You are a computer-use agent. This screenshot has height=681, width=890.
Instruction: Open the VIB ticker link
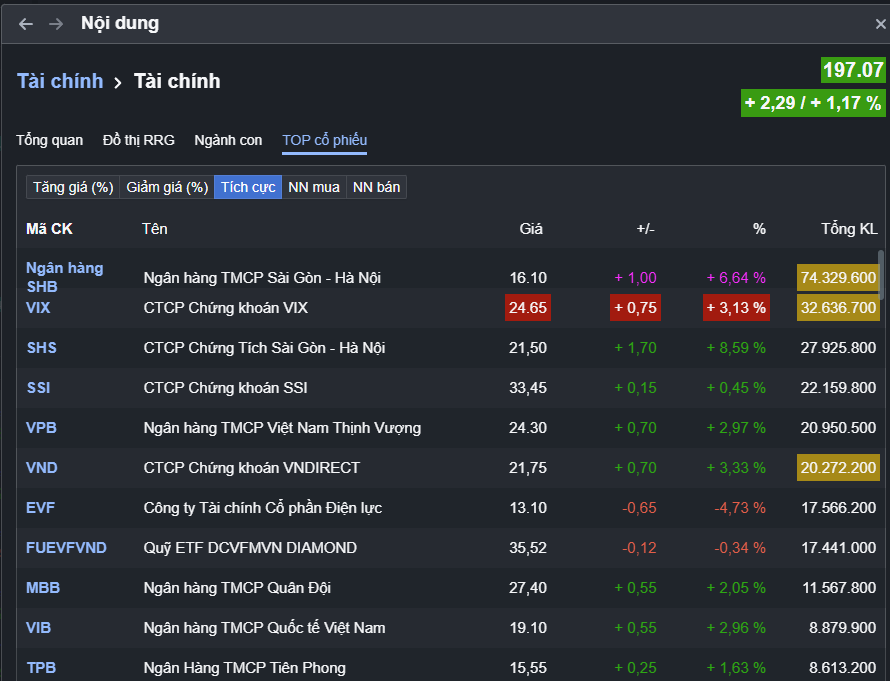[x=39, y=628]
